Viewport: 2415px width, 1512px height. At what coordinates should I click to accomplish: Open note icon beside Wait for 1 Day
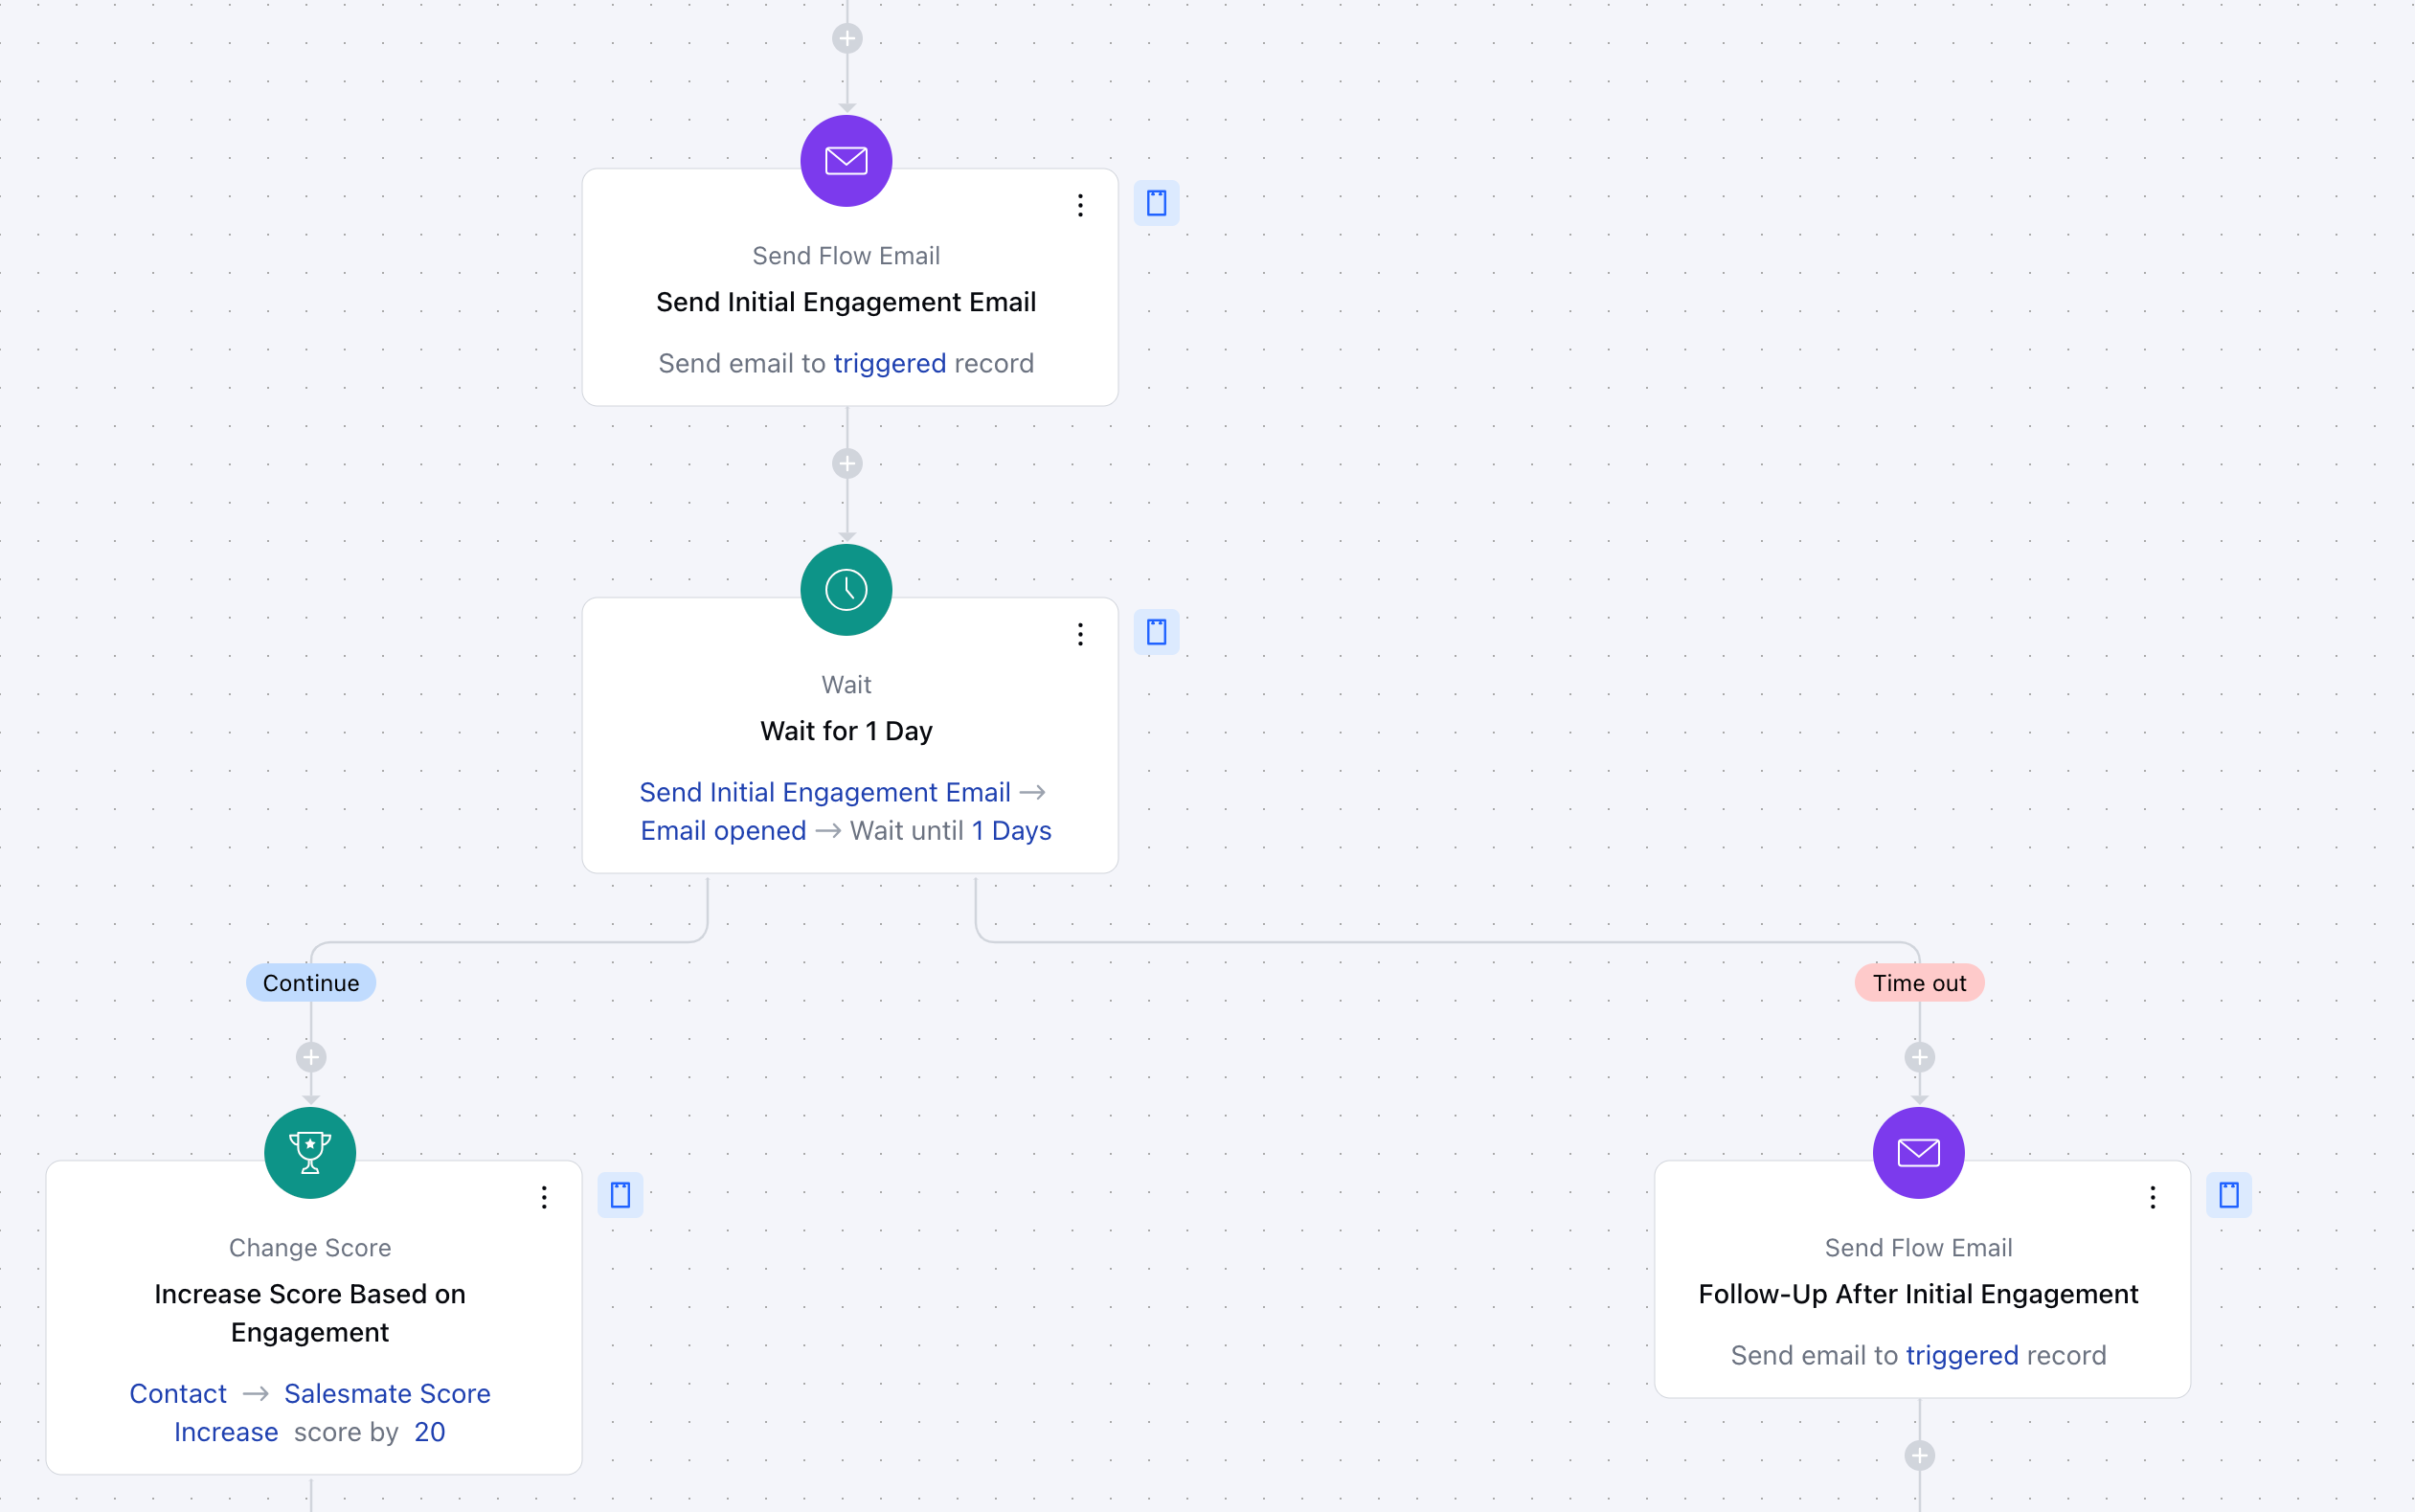[x=1156, y=632]
